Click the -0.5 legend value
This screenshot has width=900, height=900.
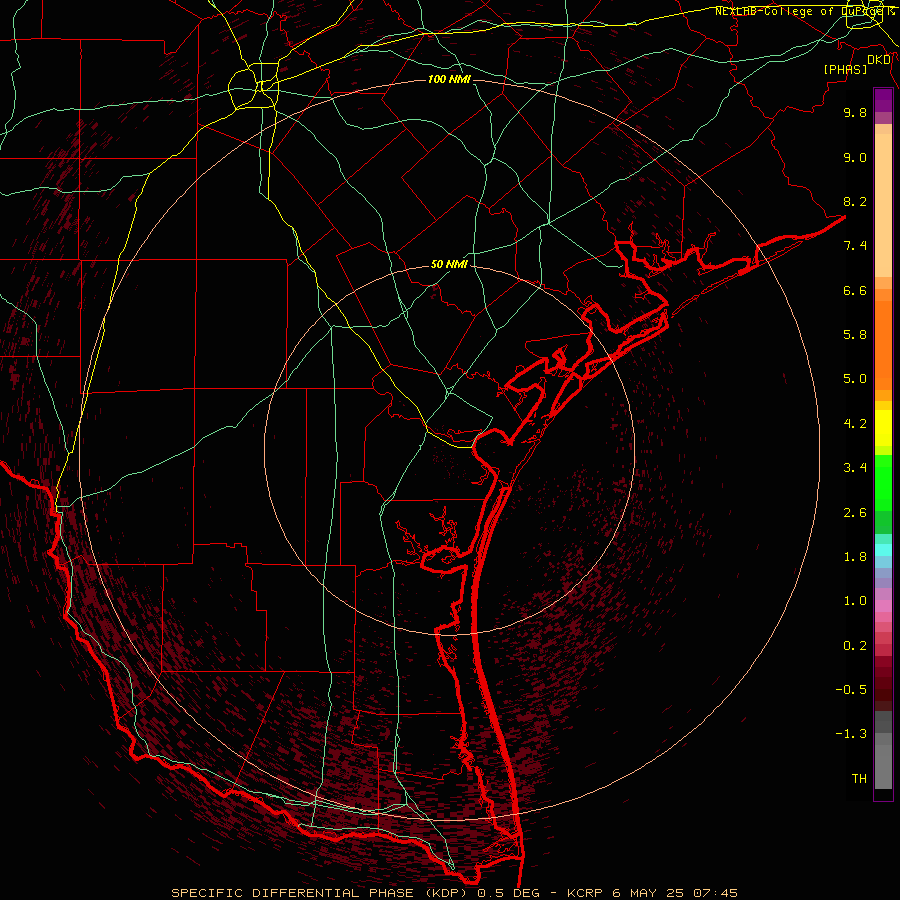coord(851,690)
